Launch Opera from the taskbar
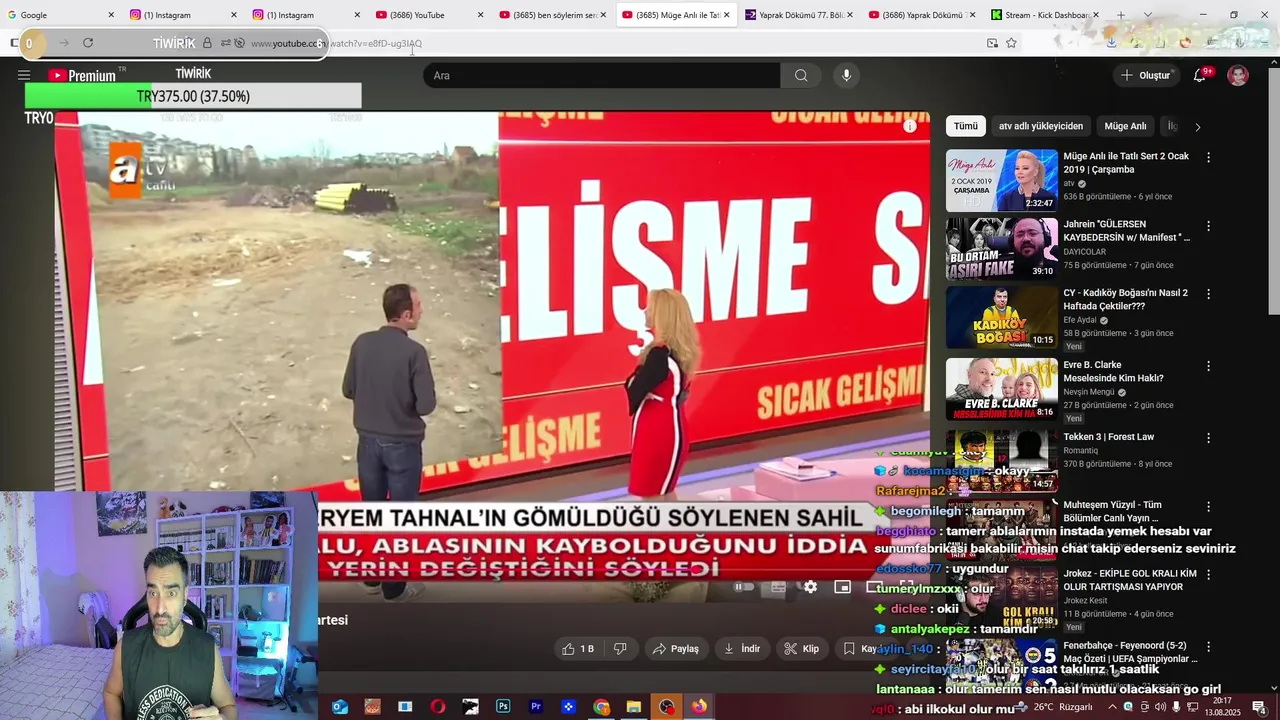The image size is (1280, 720). [438, 707]
